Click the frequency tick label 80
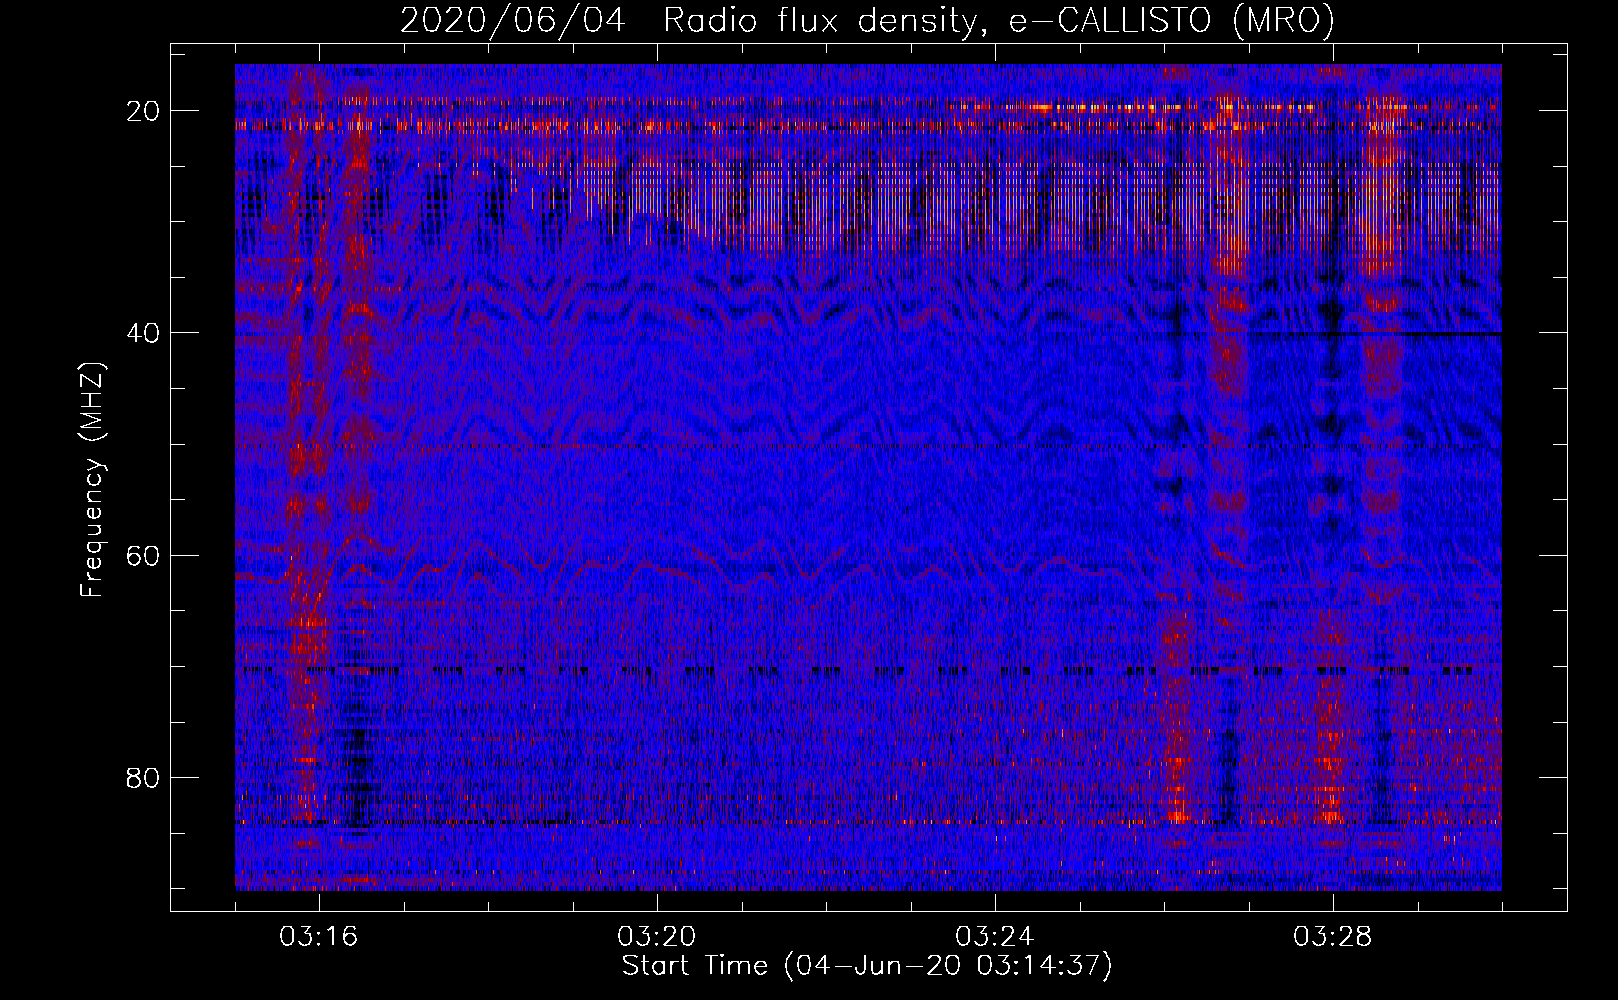This screenshot has width=1618, height=1000. [x=144, y=777]
